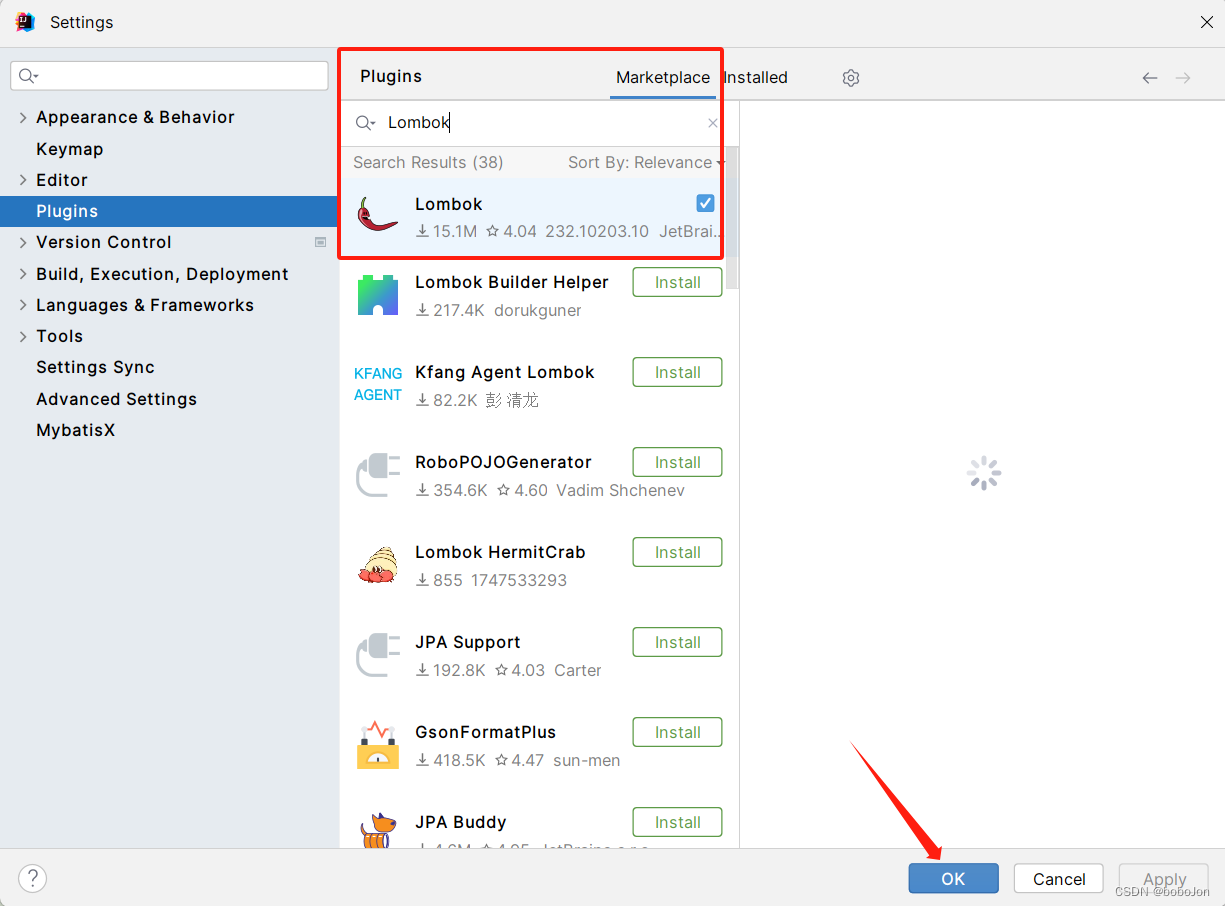
Task: Select the Lombok plugin name text
Action: coord(449,204)
